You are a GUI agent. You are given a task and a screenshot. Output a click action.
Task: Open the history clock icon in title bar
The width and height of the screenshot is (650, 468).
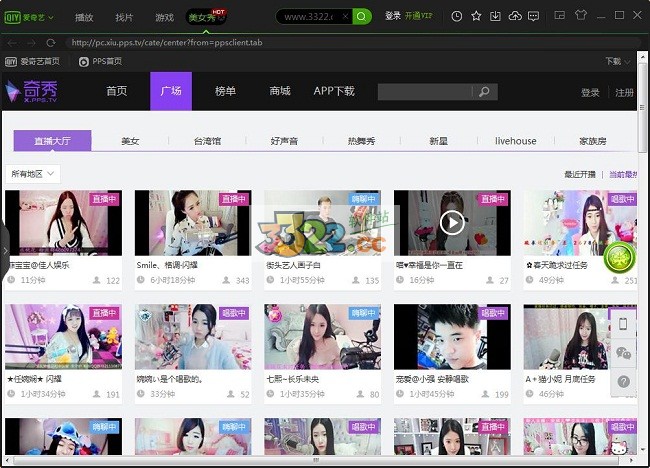click(x=457, y=16)
